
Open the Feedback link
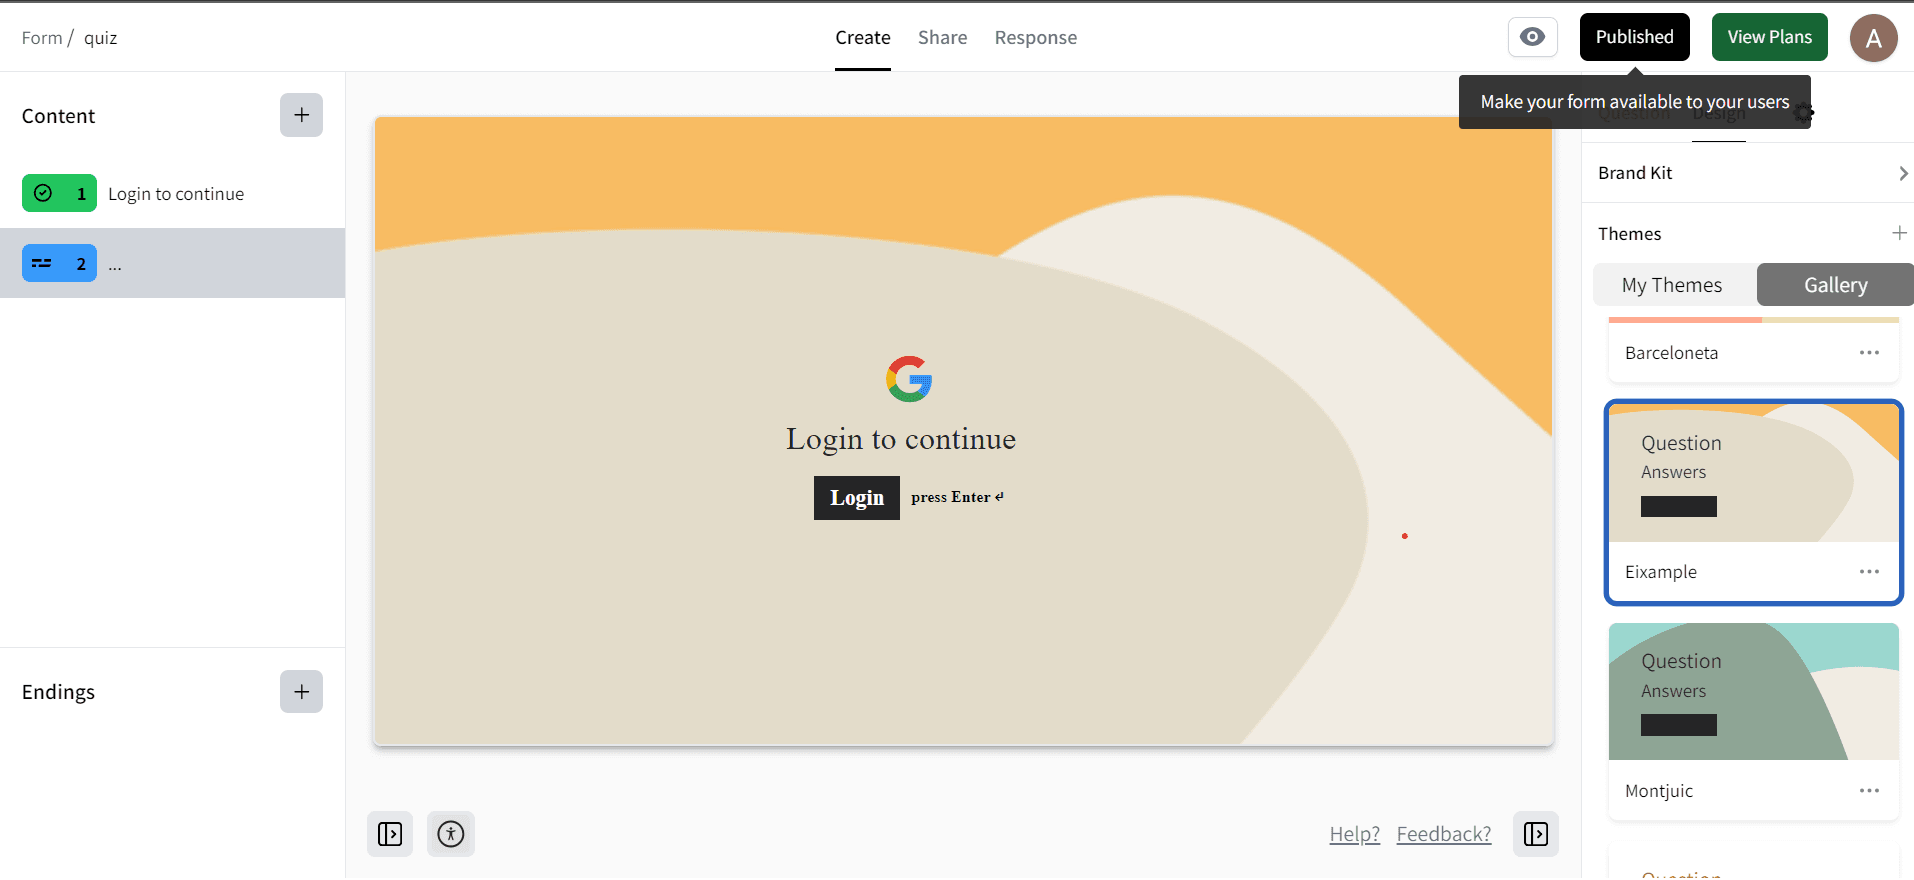coord(1443,834)
